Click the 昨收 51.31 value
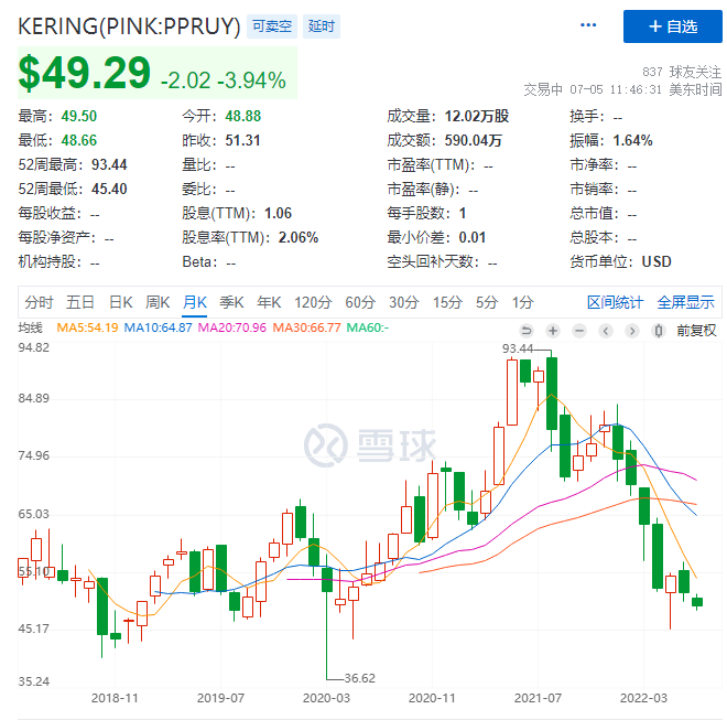The image size is (727, 720). pyautogui.click(x=242, y=140)
